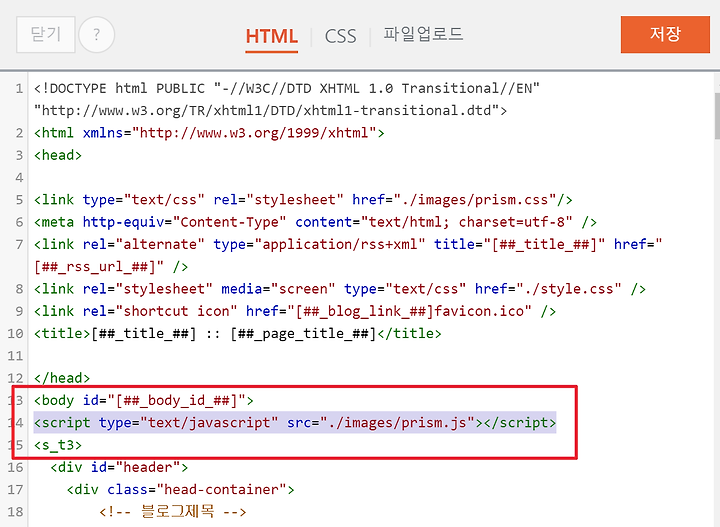Click the xhtml1-transitional.dtd continuation line
The image size is (720, 527).
(x=270, y=111)
